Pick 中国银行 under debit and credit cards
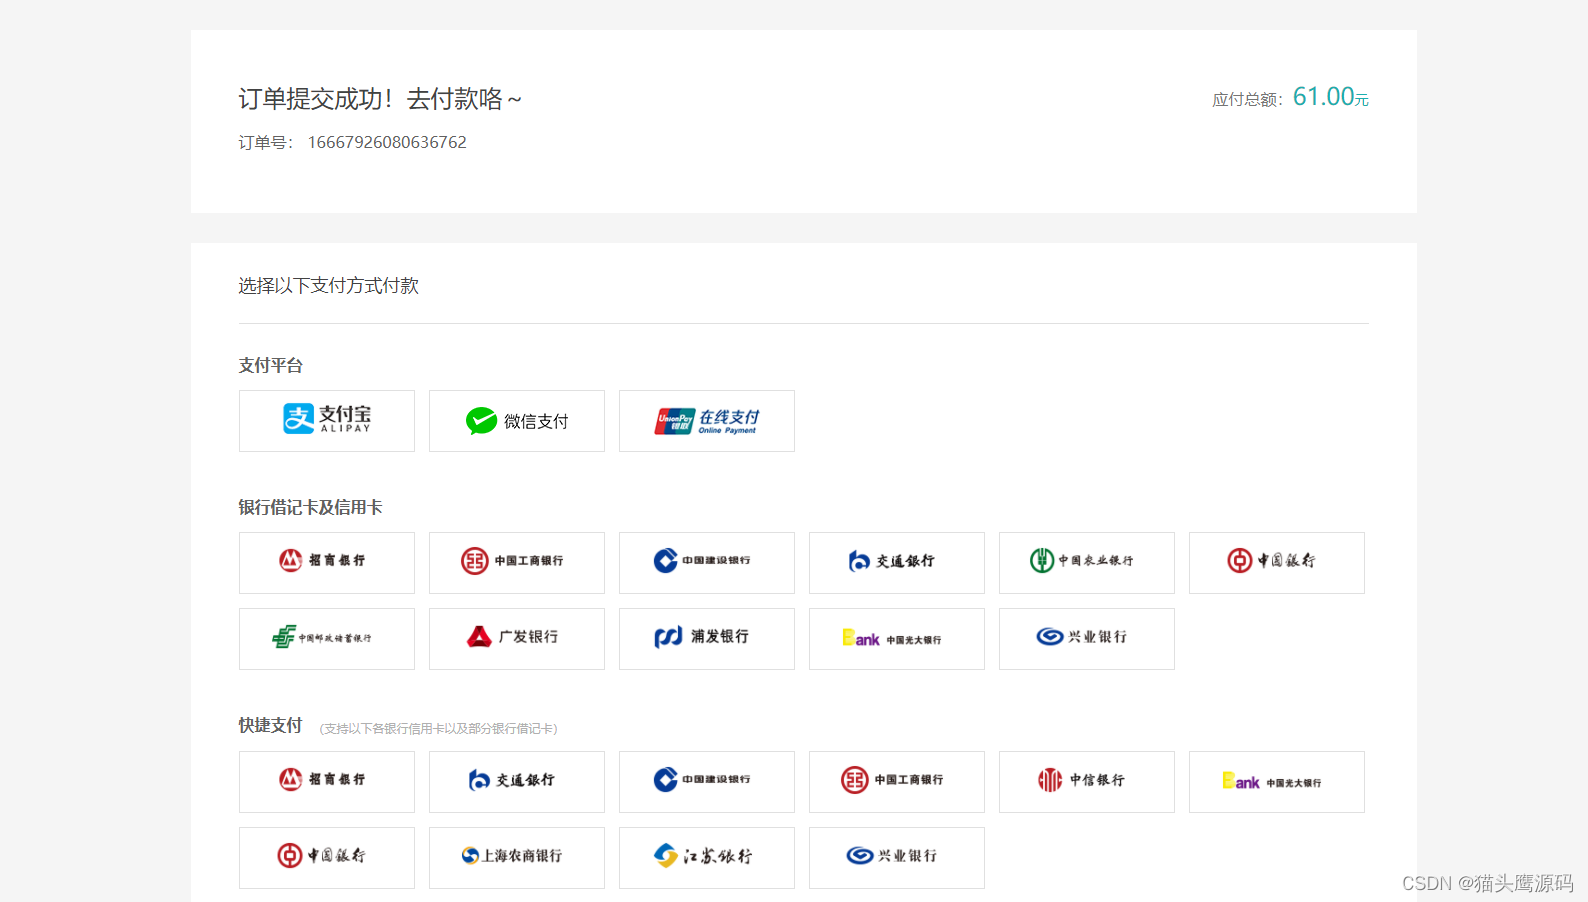The width and height of the screenshot is (1588, 902). [1277, 563]
